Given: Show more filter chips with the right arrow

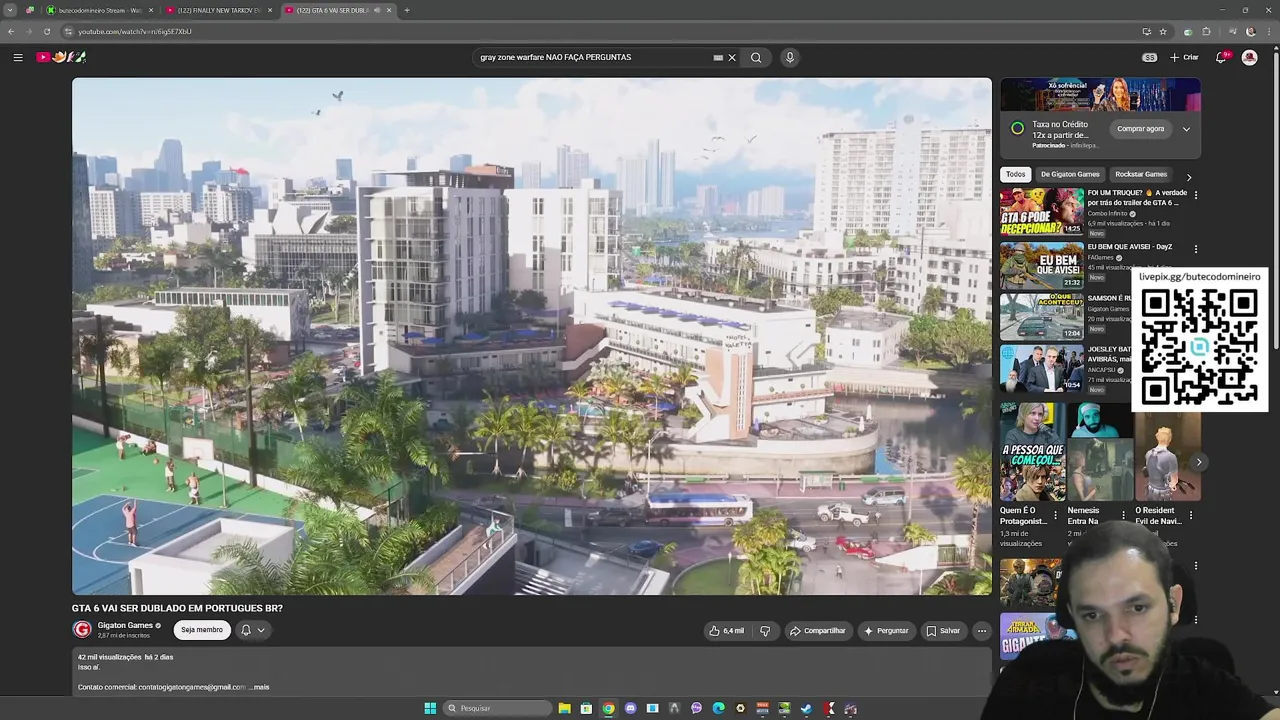Looking at the screenshot, I should [1189, 176].
